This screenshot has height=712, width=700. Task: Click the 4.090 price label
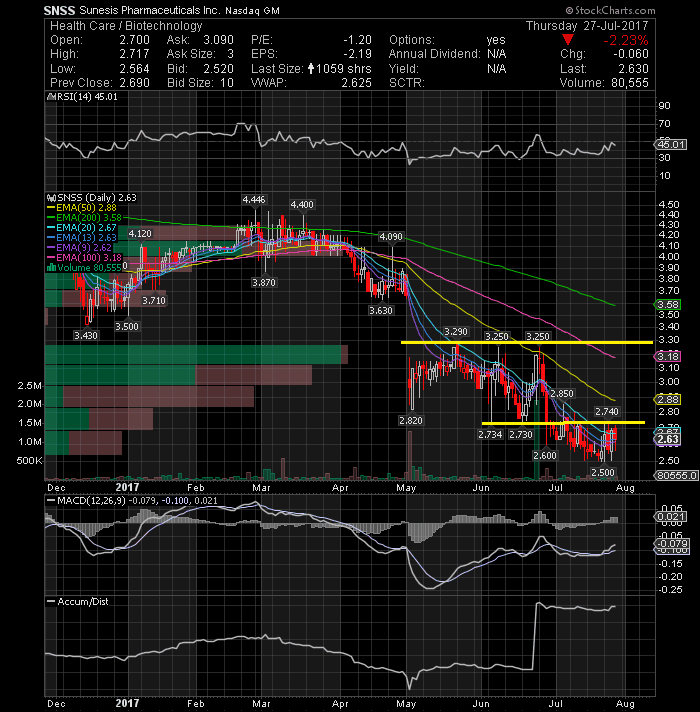coord(391,237)
